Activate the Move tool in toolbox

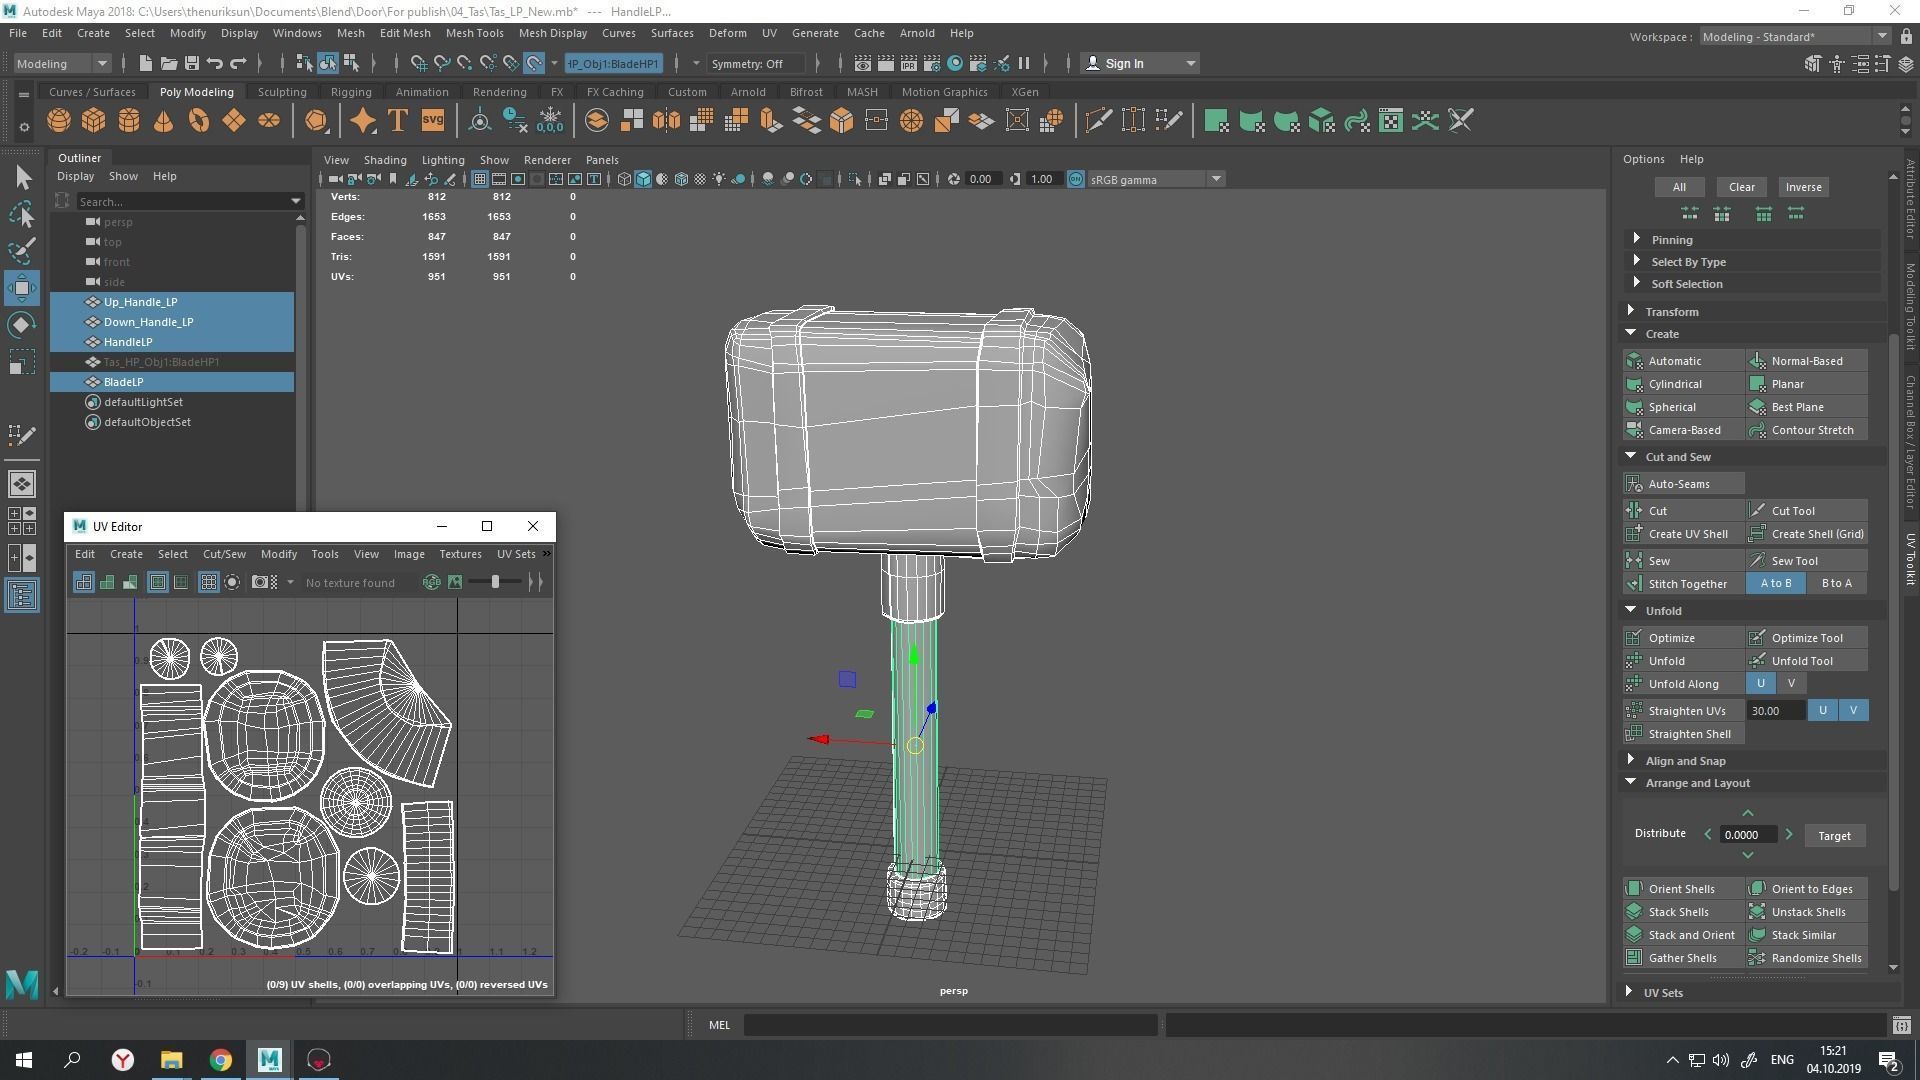coord(22,288)
